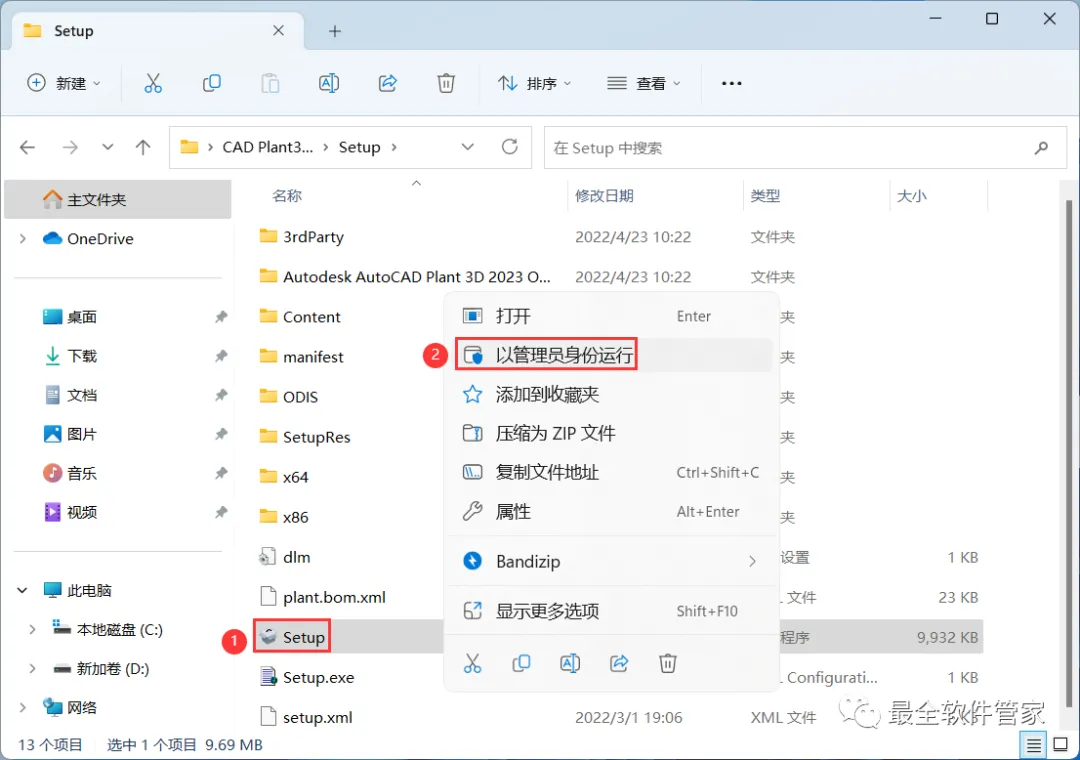1080x760 pixels.
Task: Click the vertical scrollbar of file list
Action: pos(1069,455)
